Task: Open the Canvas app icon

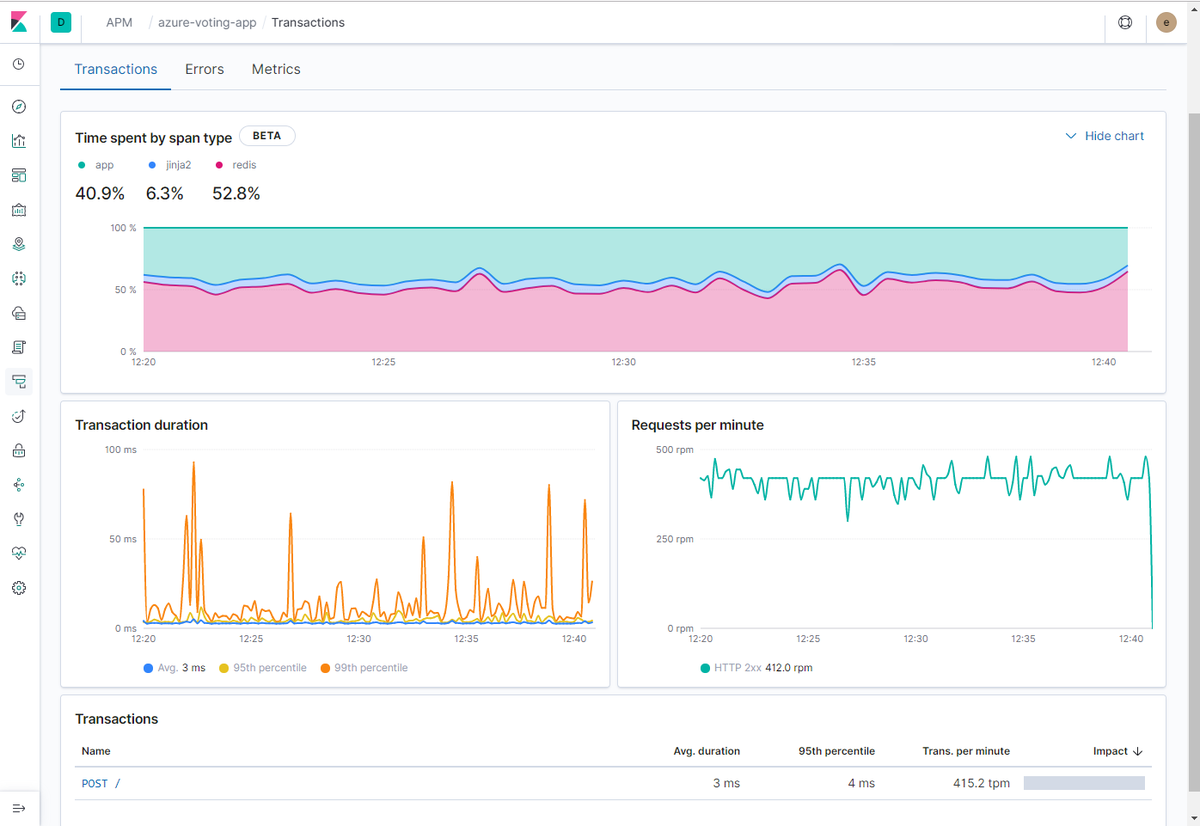Action: (x=19, y=210)
